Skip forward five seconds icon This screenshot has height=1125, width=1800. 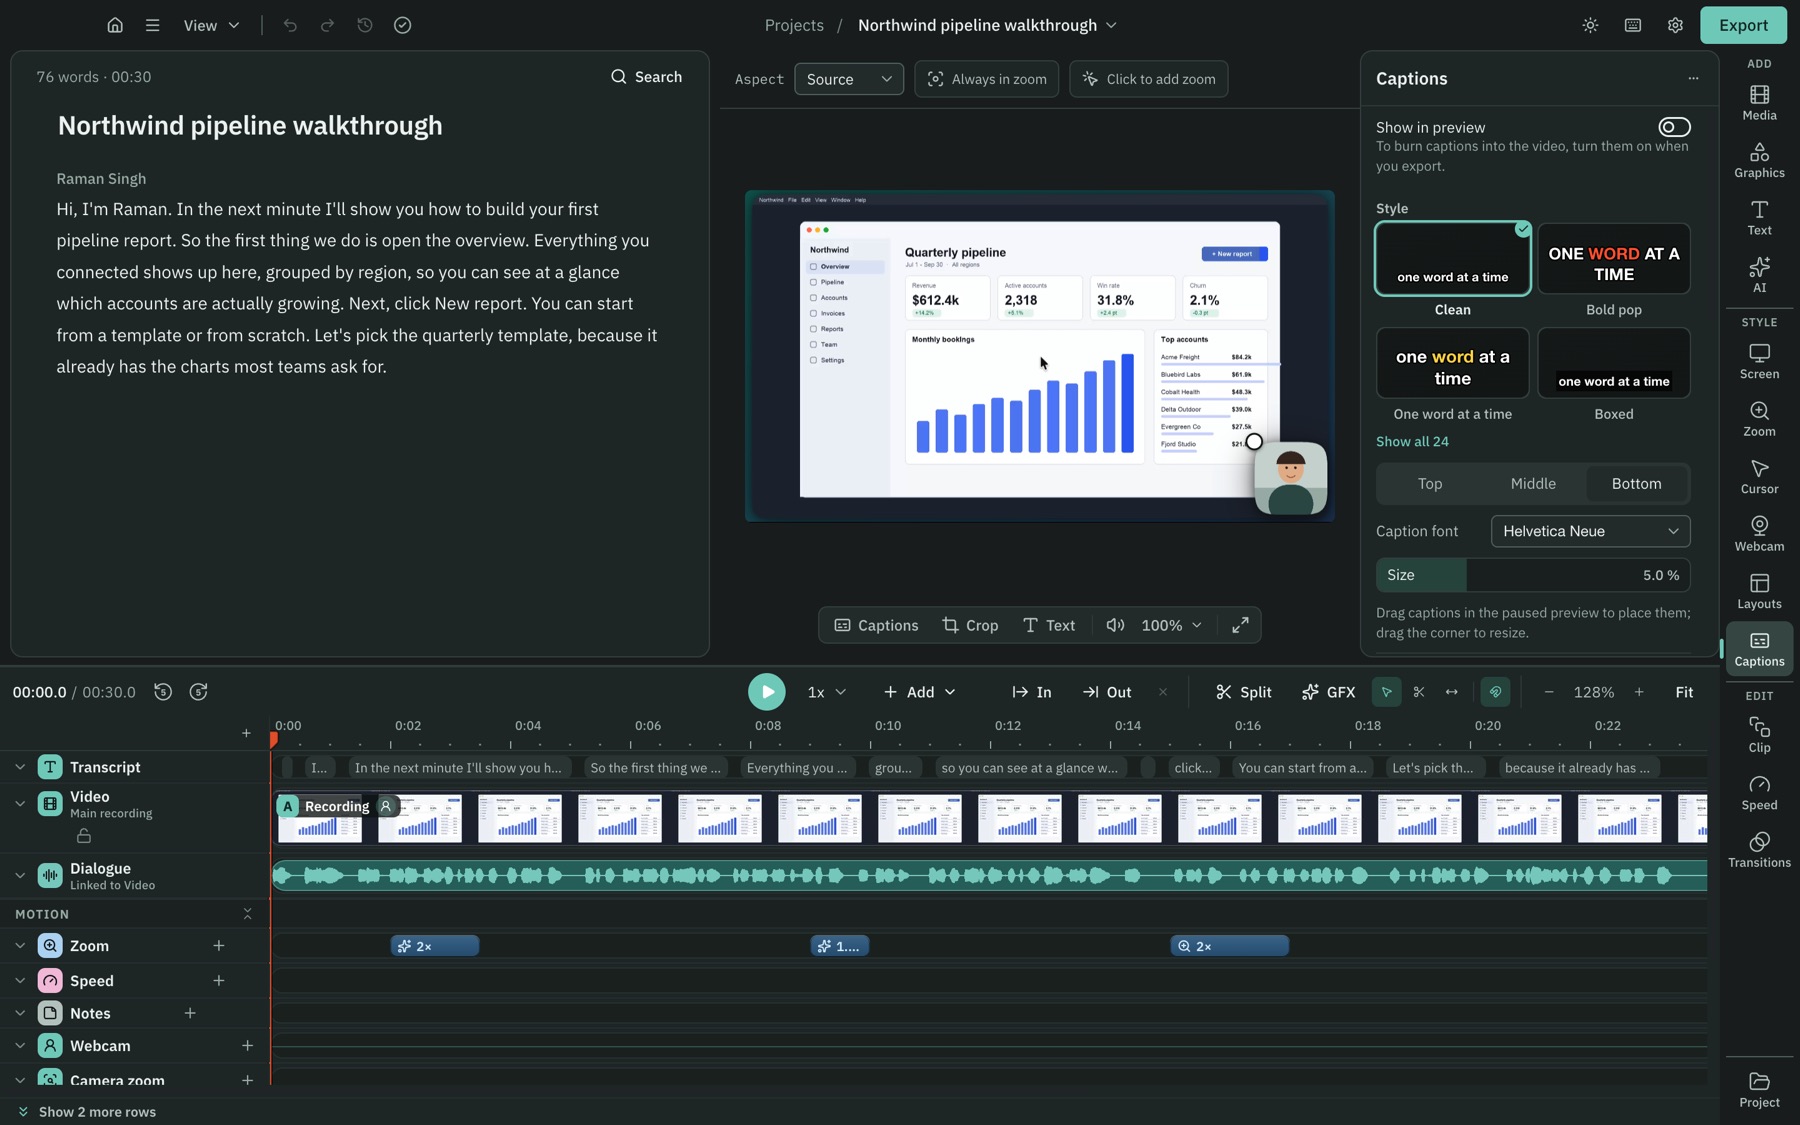point(198,692)
